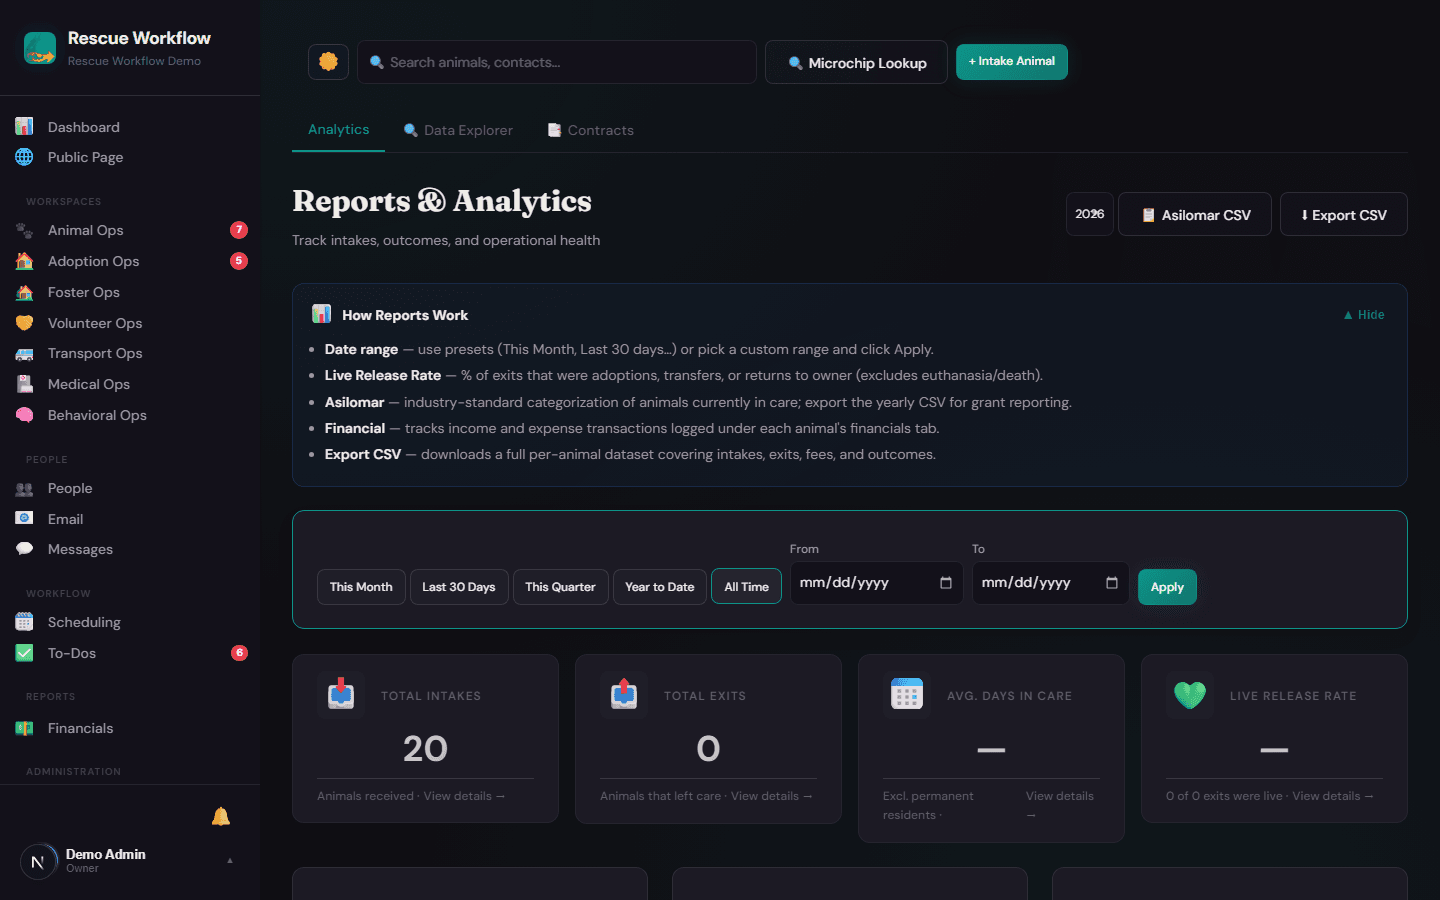Viewport: 1440px width, 900px height.
Task: Click the Behavioral Ops brain icon
Action: pos(24,415)
